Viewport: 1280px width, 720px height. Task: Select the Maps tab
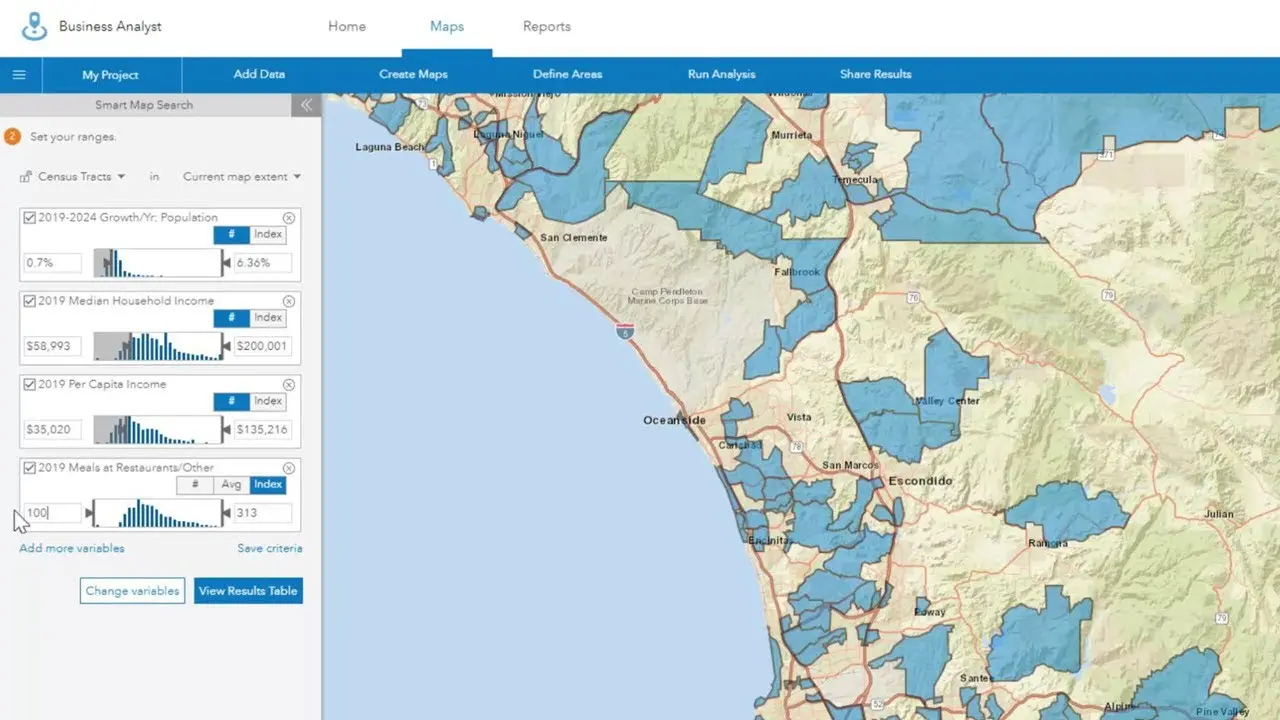tap(447, 27)
